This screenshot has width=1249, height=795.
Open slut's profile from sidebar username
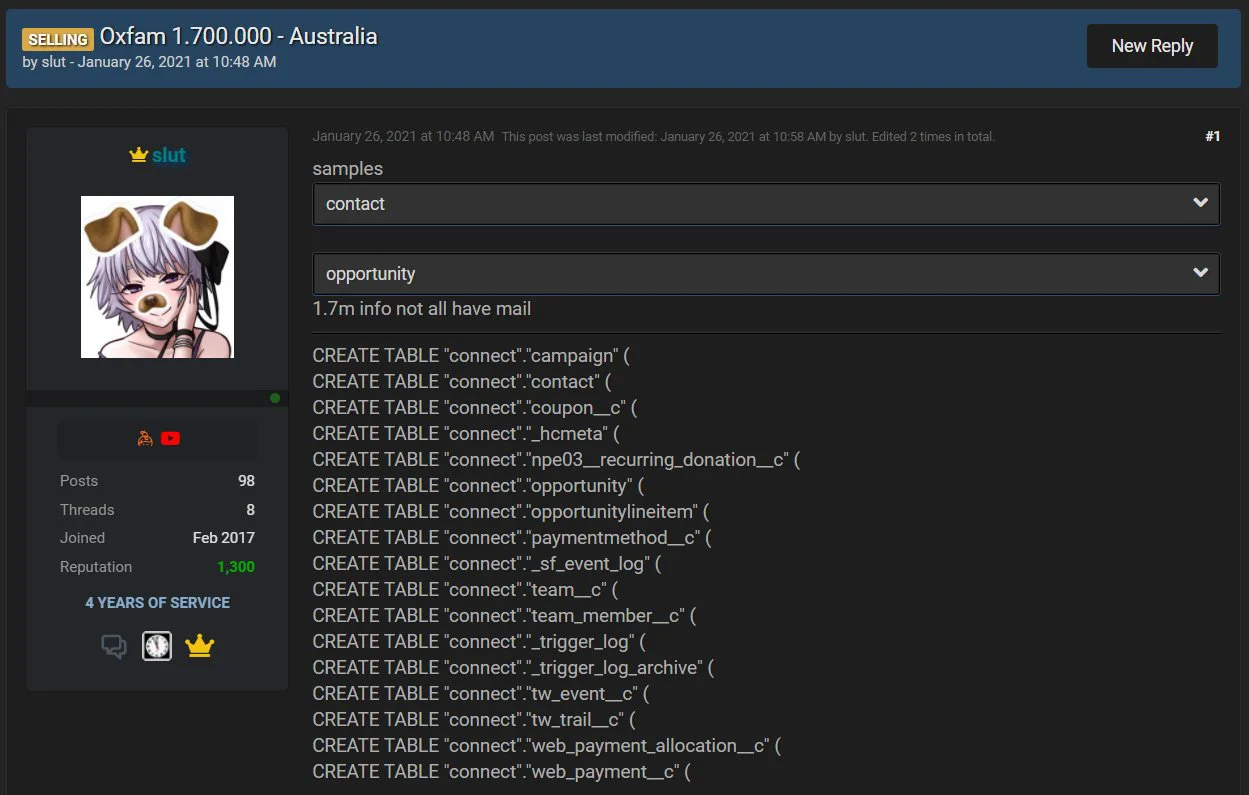(169, 155)
